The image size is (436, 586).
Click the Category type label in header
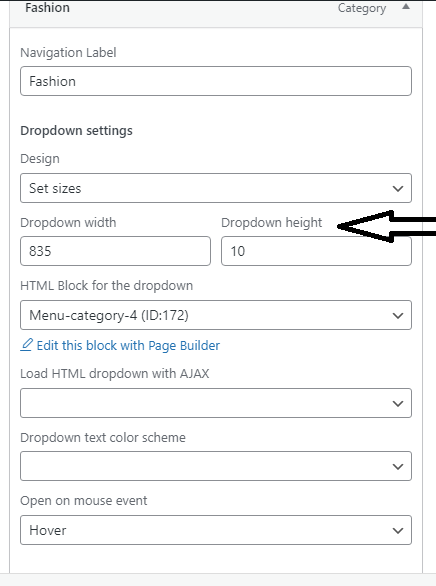point(362,8)
